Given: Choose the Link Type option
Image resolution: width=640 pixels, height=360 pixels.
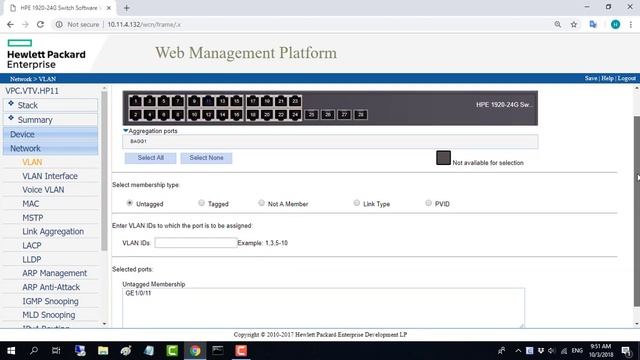Looking at the screenshot, I should (357, 203).
